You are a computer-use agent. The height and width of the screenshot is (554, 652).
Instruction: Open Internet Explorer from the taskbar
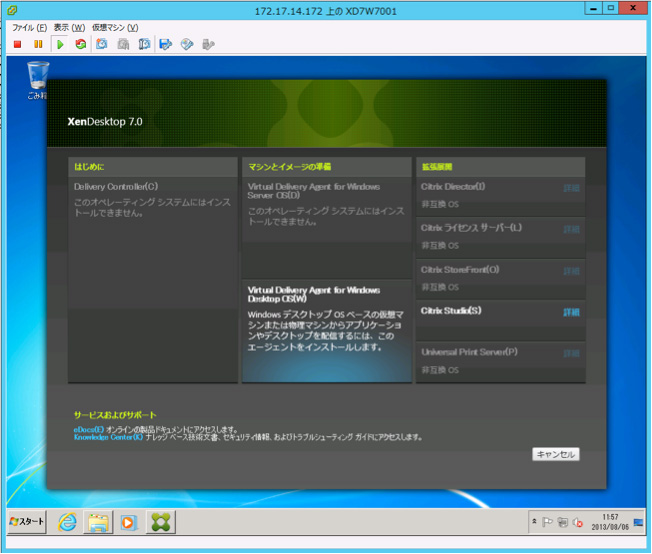tap(67, 522)
